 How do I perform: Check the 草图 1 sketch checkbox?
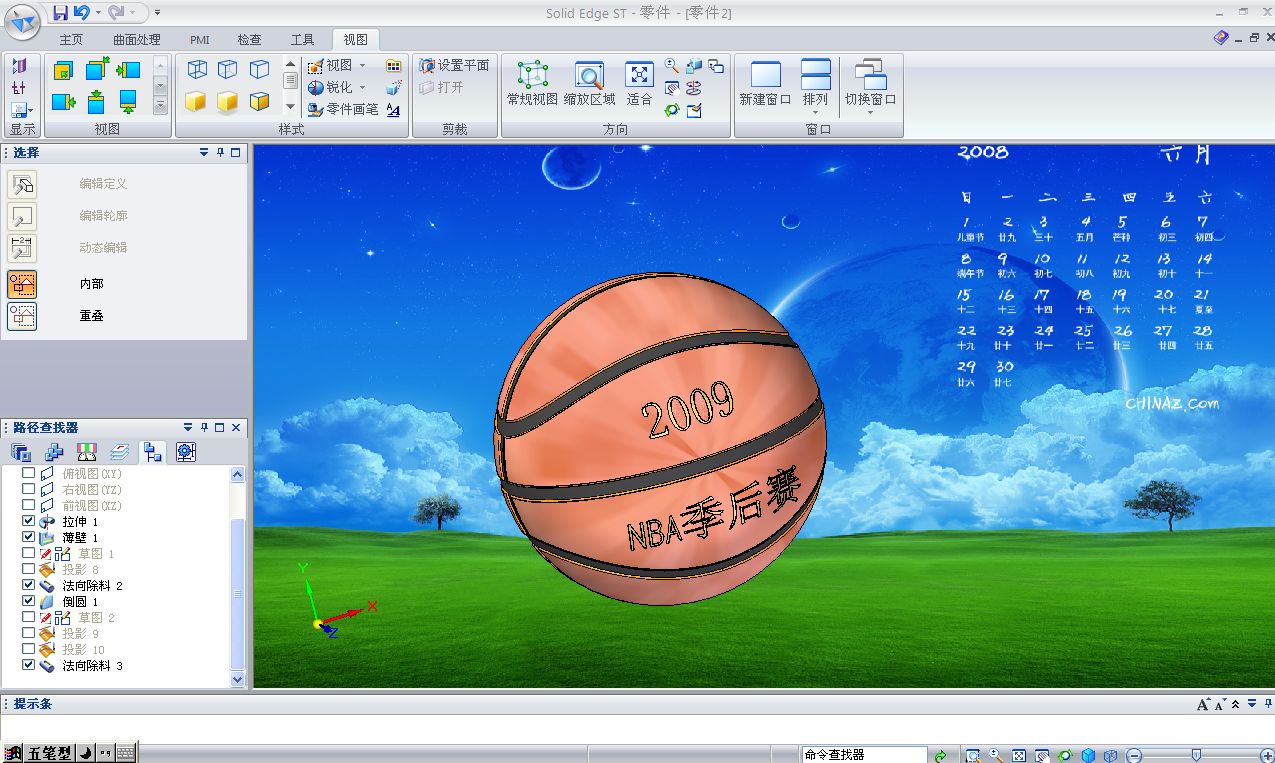click(x=28, y=554)
